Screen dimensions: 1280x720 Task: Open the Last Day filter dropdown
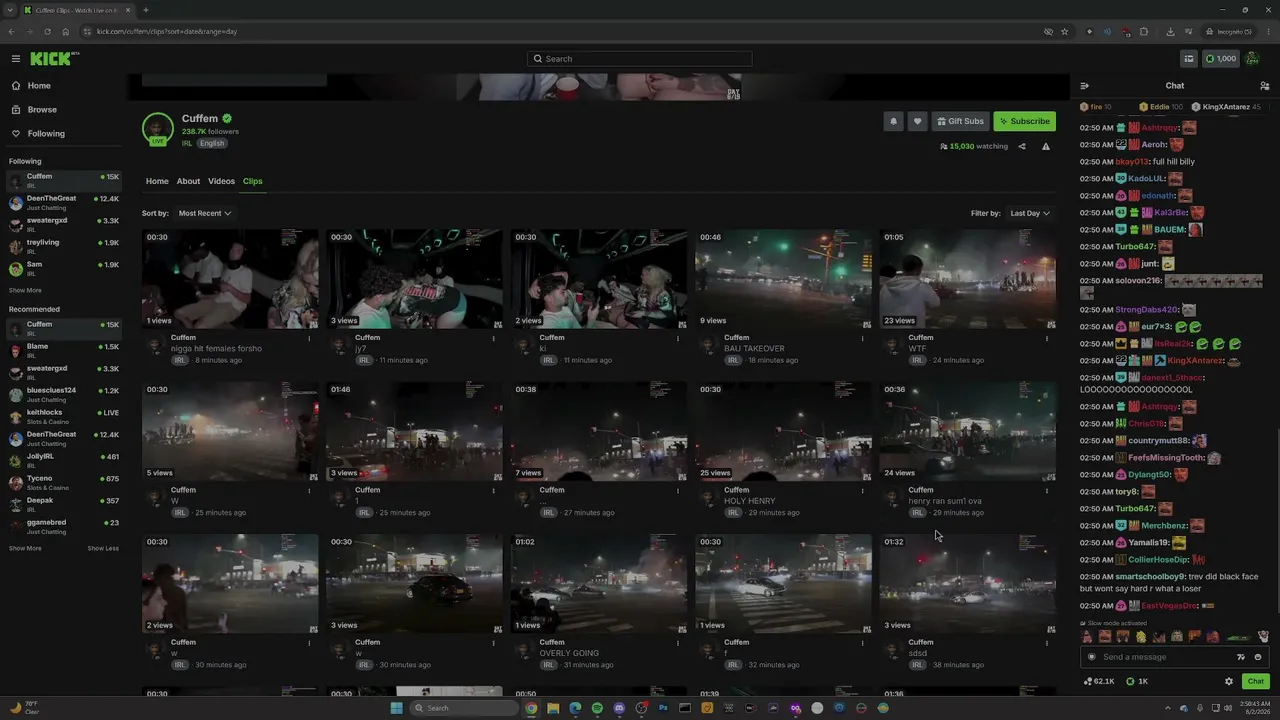coord(1030,213)
